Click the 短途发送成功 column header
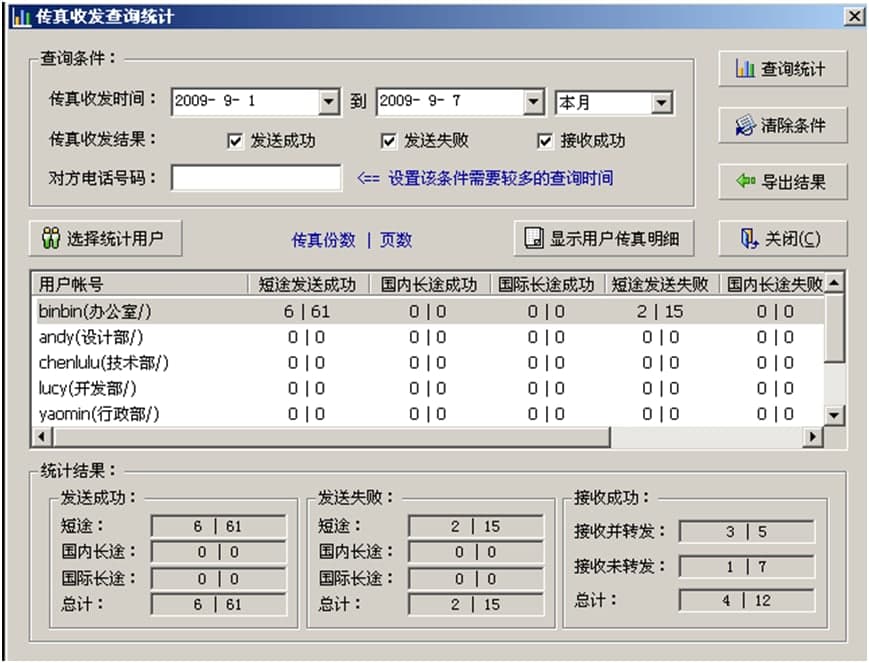Viewport: 869px width, 663px height. tap(307, 284)
